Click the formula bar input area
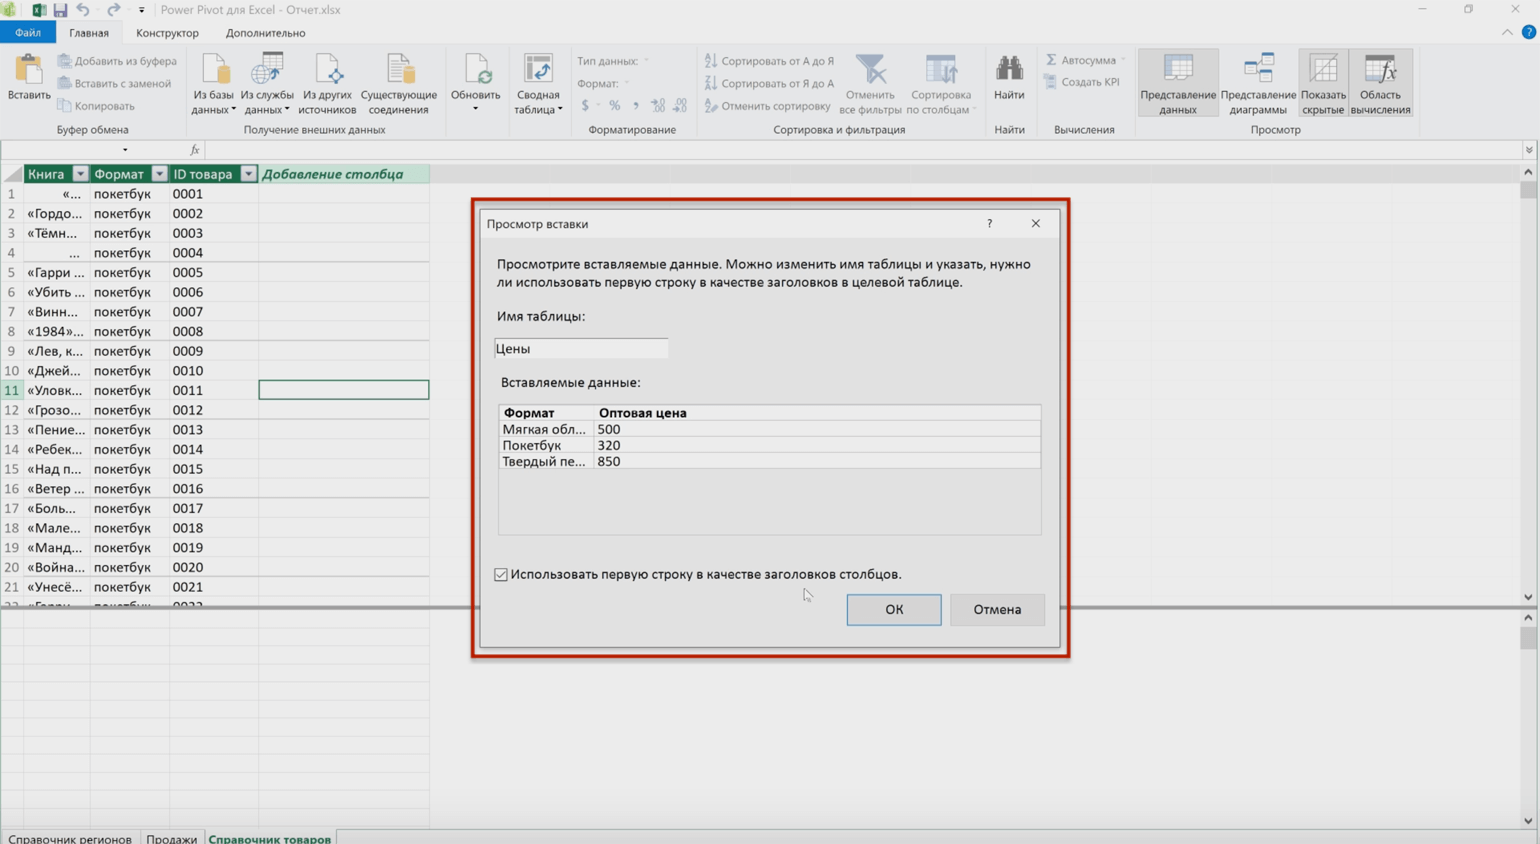The image size is (1540, 844). [862, 150]
